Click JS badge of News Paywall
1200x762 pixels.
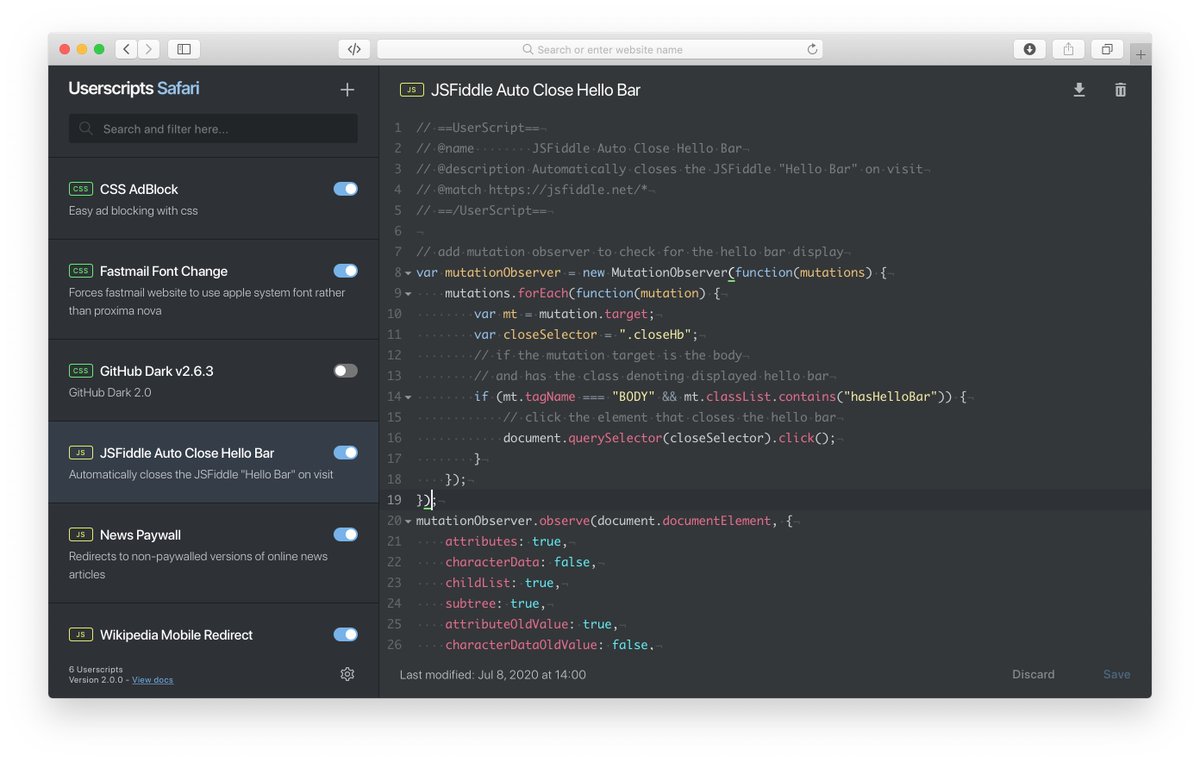(80, 535)
